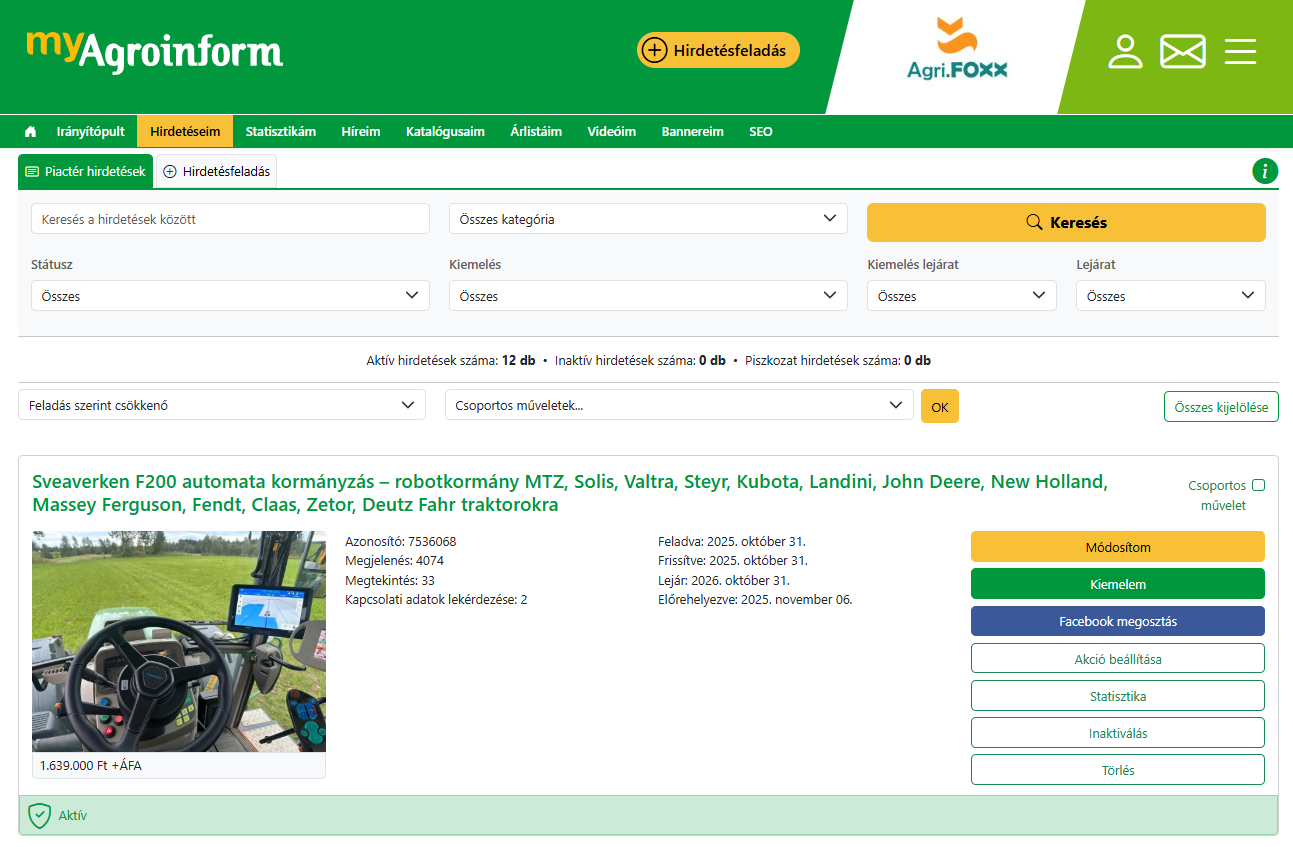Screen dimensions: 1293x847
Task: Click the Módosítom button
Action: point(1117,547)
